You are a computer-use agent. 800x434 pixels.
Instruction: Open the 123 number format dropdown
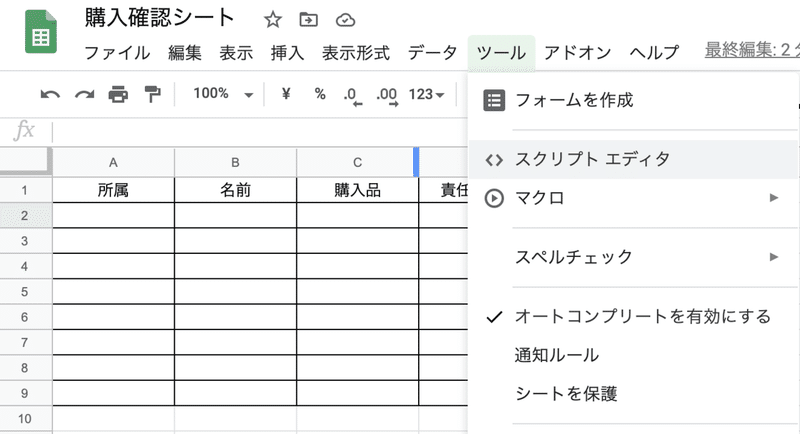point(426,94)
